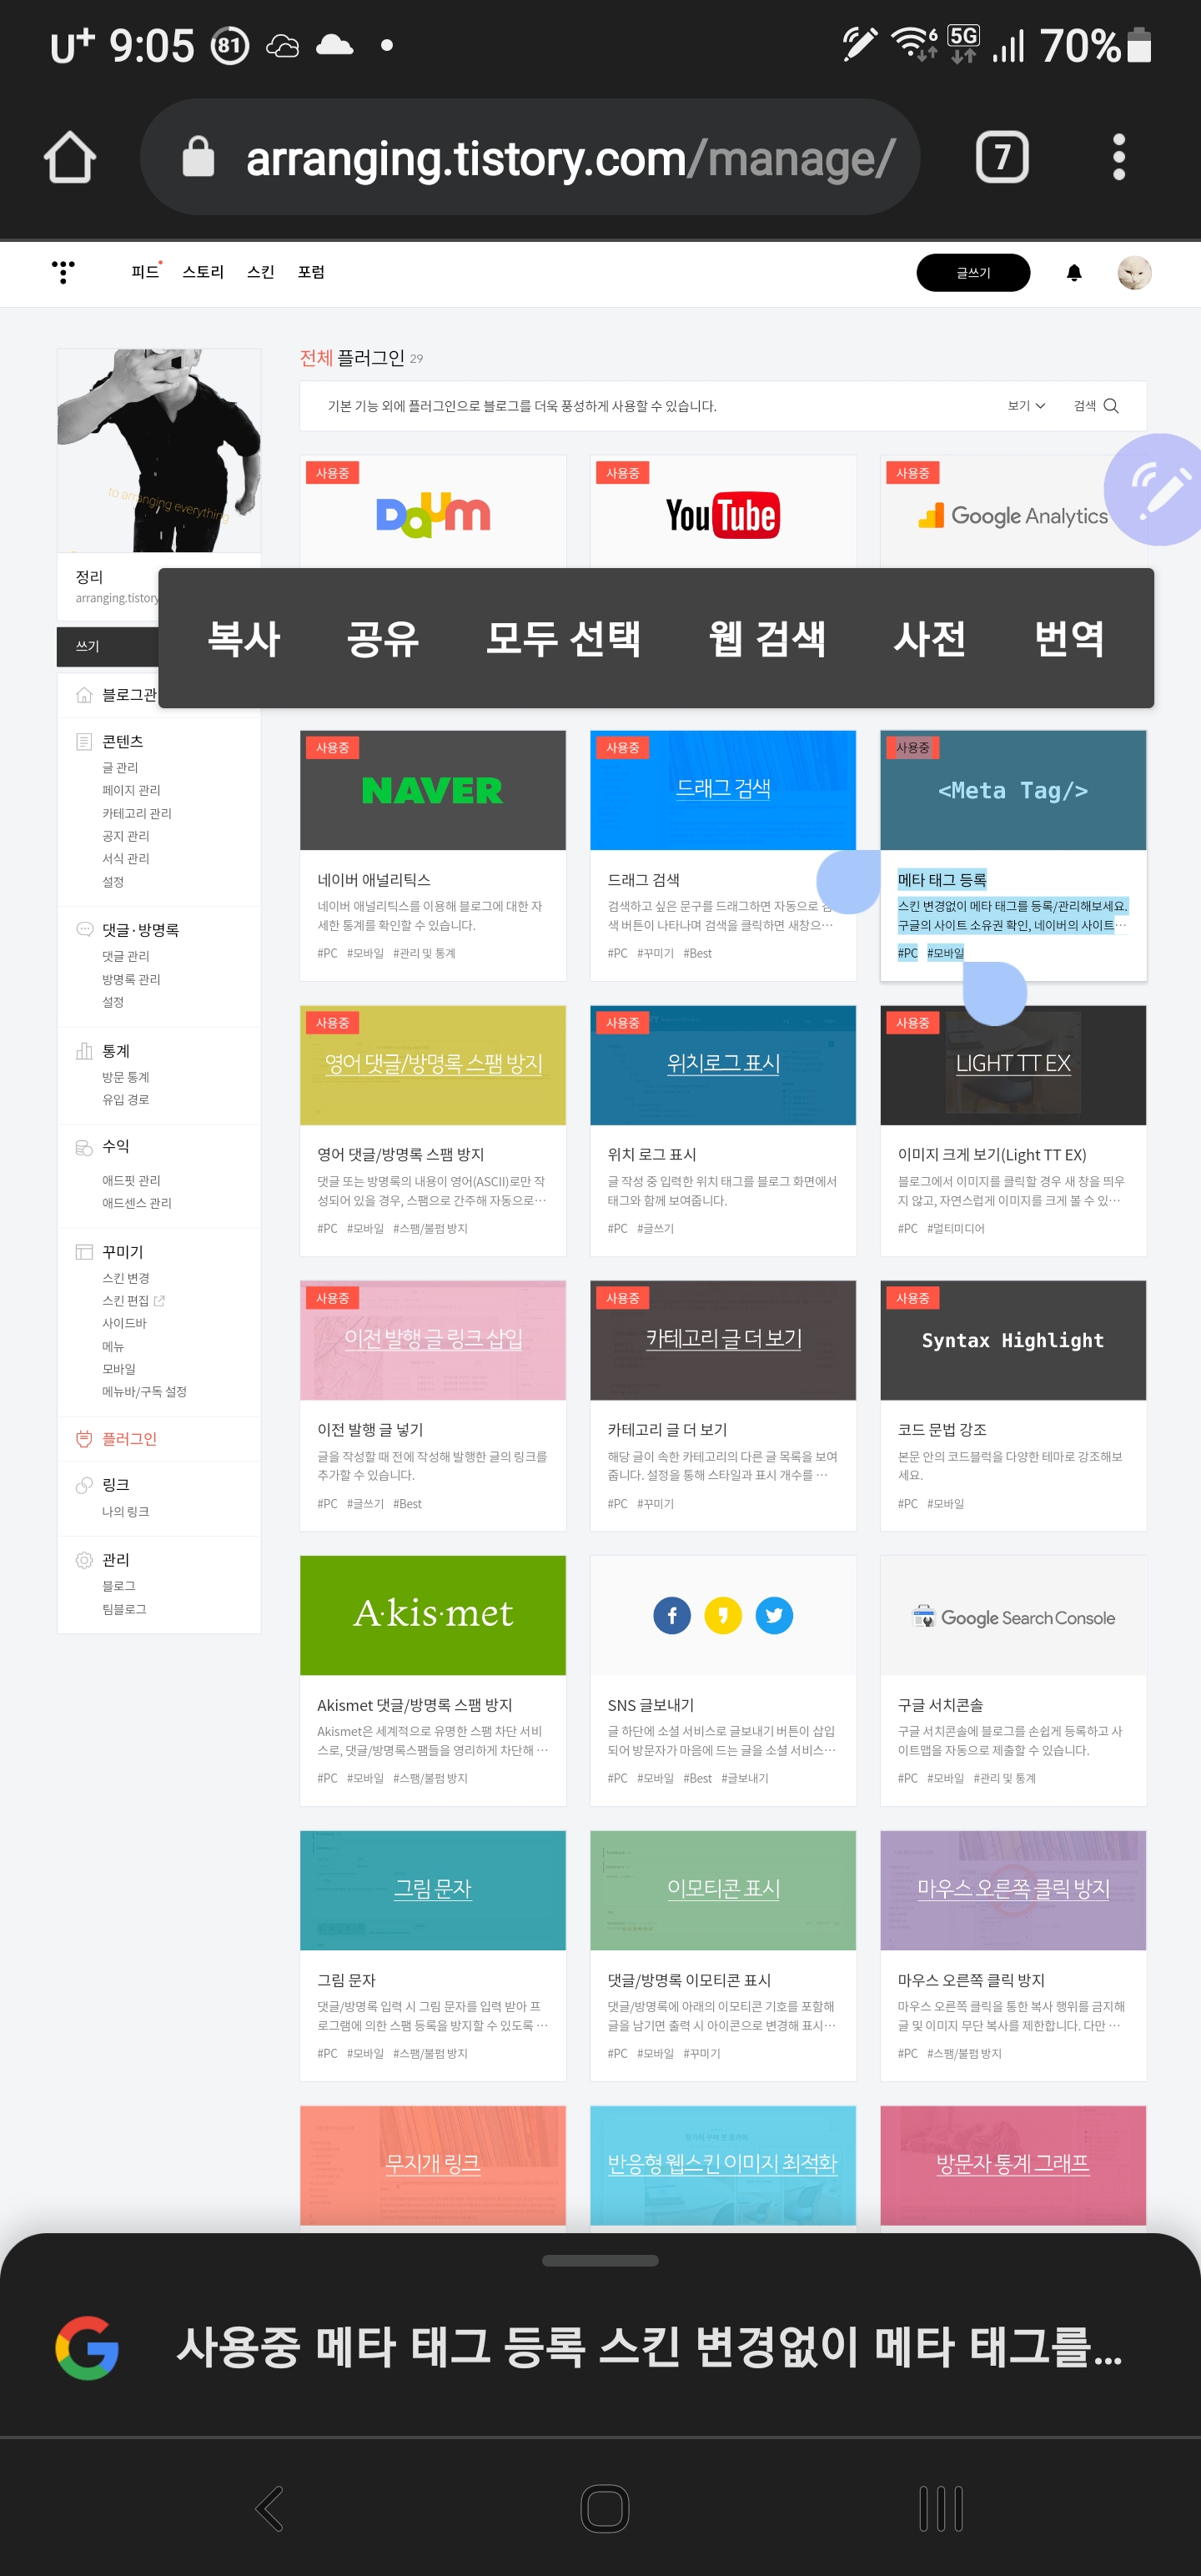This screenshot has height=2576, width=1201.
Task: Open the 그림 문자 plugin card
Action: coord(433,1955)
